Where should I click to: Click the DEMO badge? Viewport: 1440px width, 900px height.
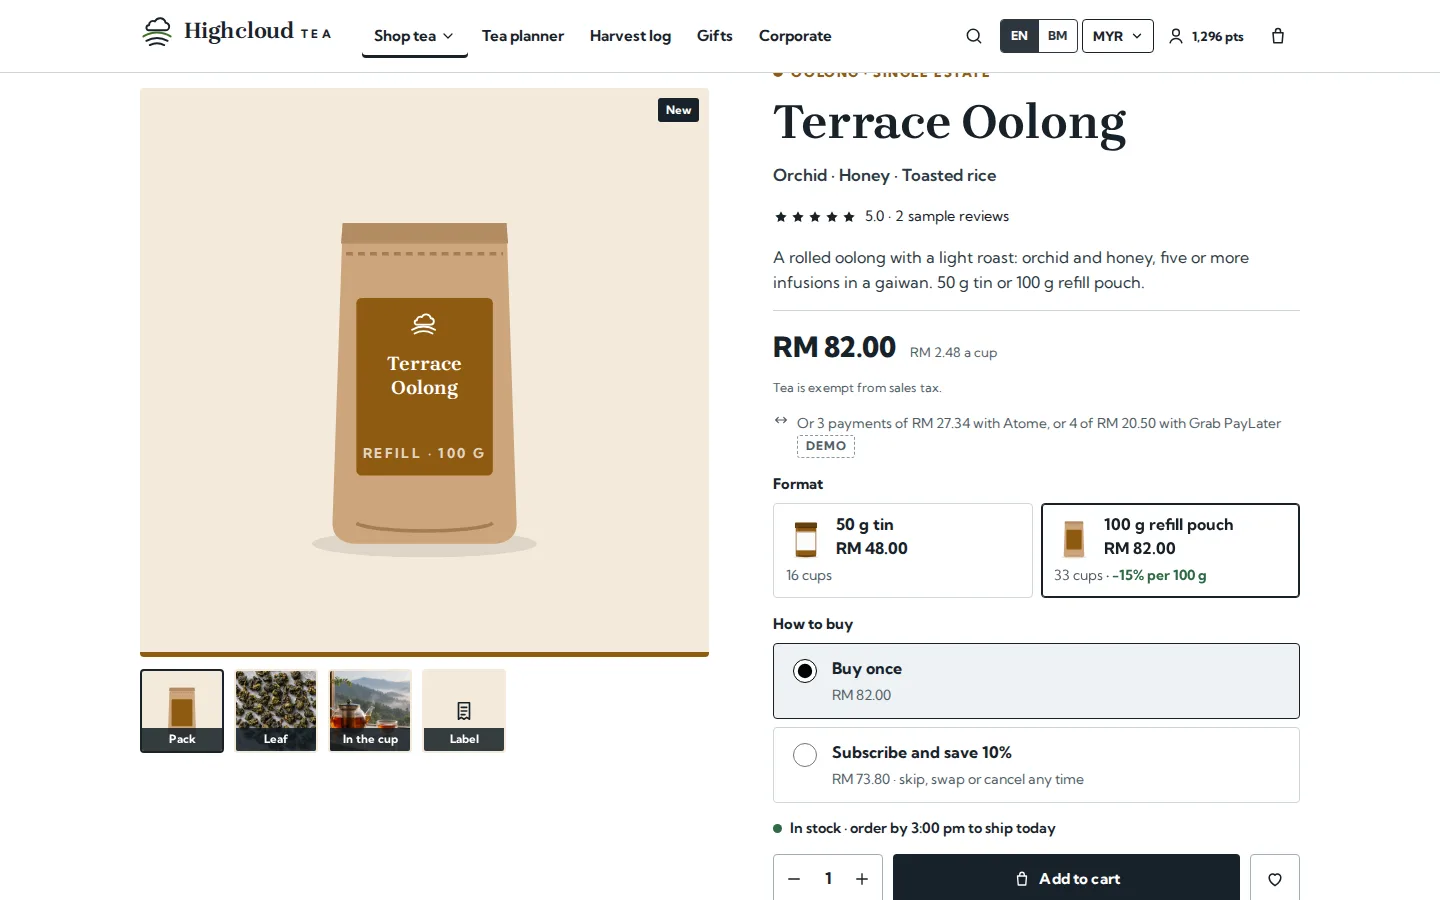[826, 446]
